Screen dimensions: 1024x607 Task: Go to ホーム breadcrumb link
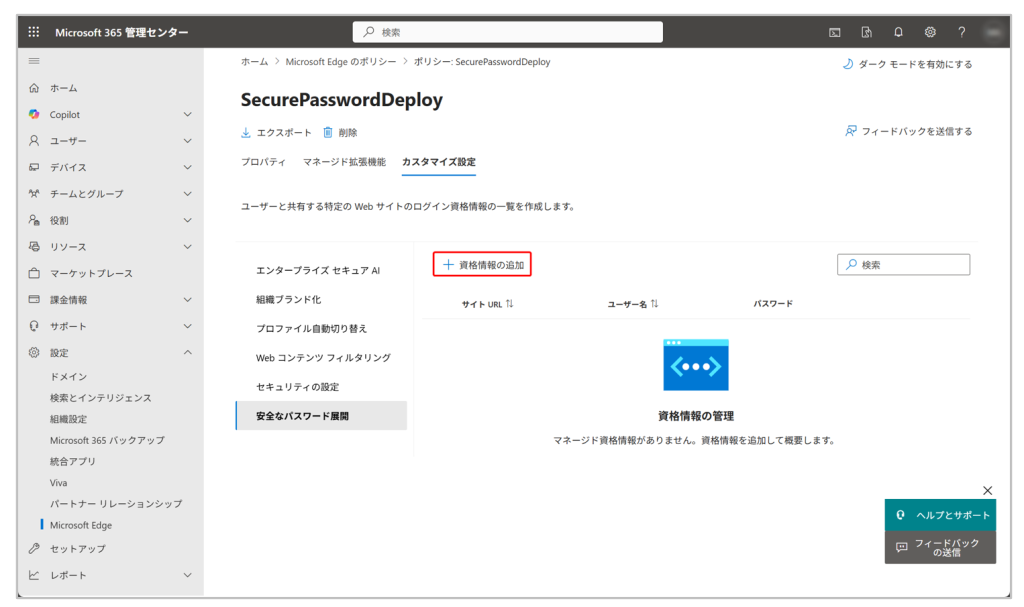pos(255,61)
